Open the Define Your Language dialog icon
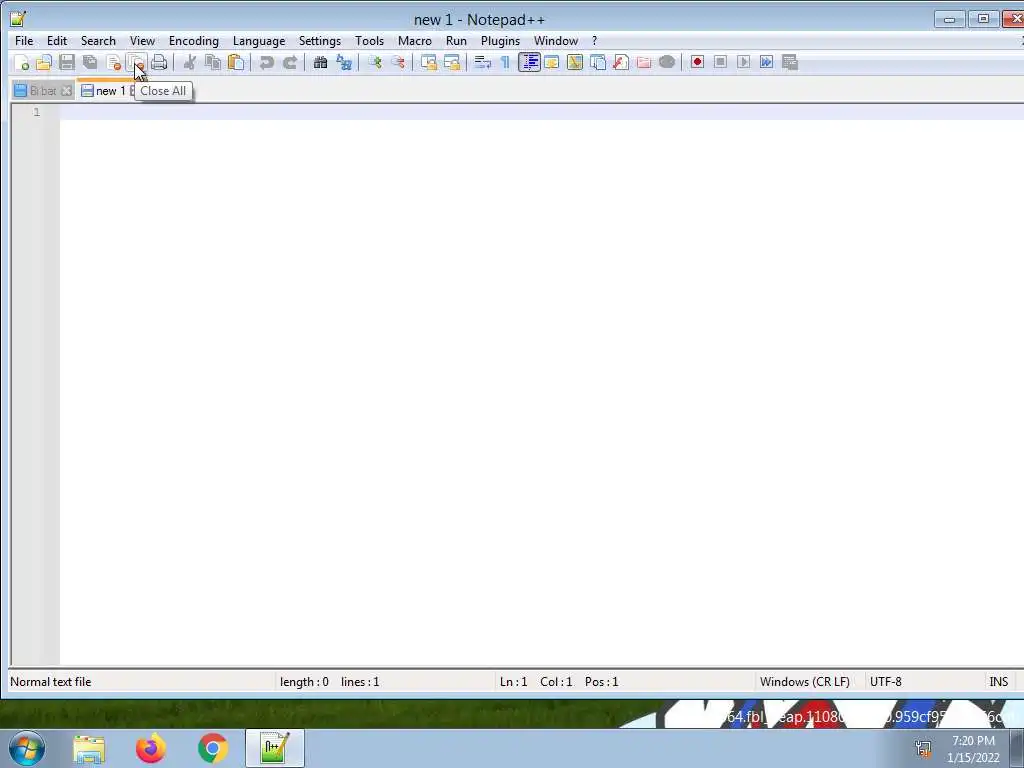 tap(552, 62)
